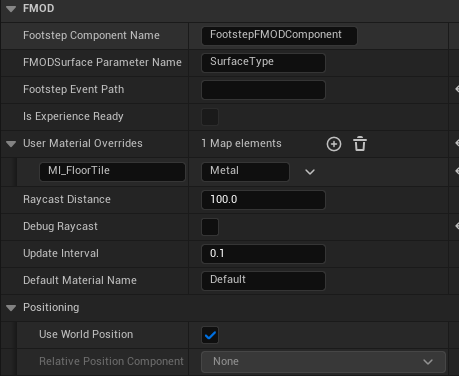The image size is (459, 376).
Task: Select the Update Interval value field
Action: tap(263, 254)
